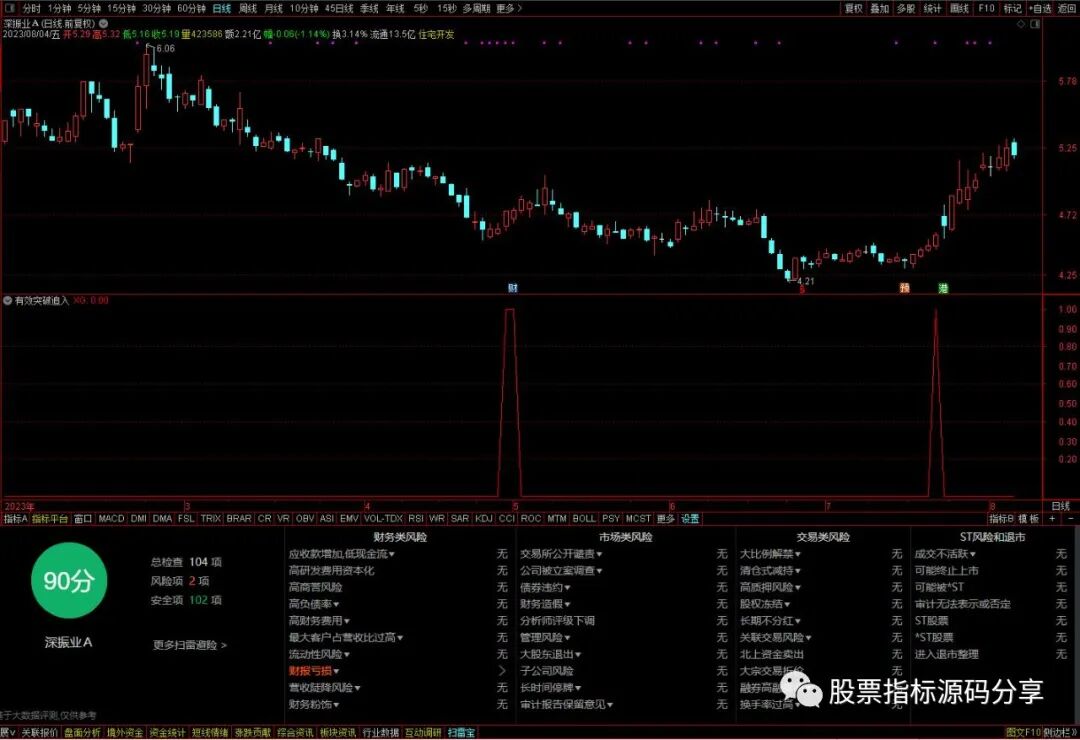This screenshot has height=740, width=1080.
Task: Open the 资金统计 bottom tab
Action: click(x=167, y=733)
